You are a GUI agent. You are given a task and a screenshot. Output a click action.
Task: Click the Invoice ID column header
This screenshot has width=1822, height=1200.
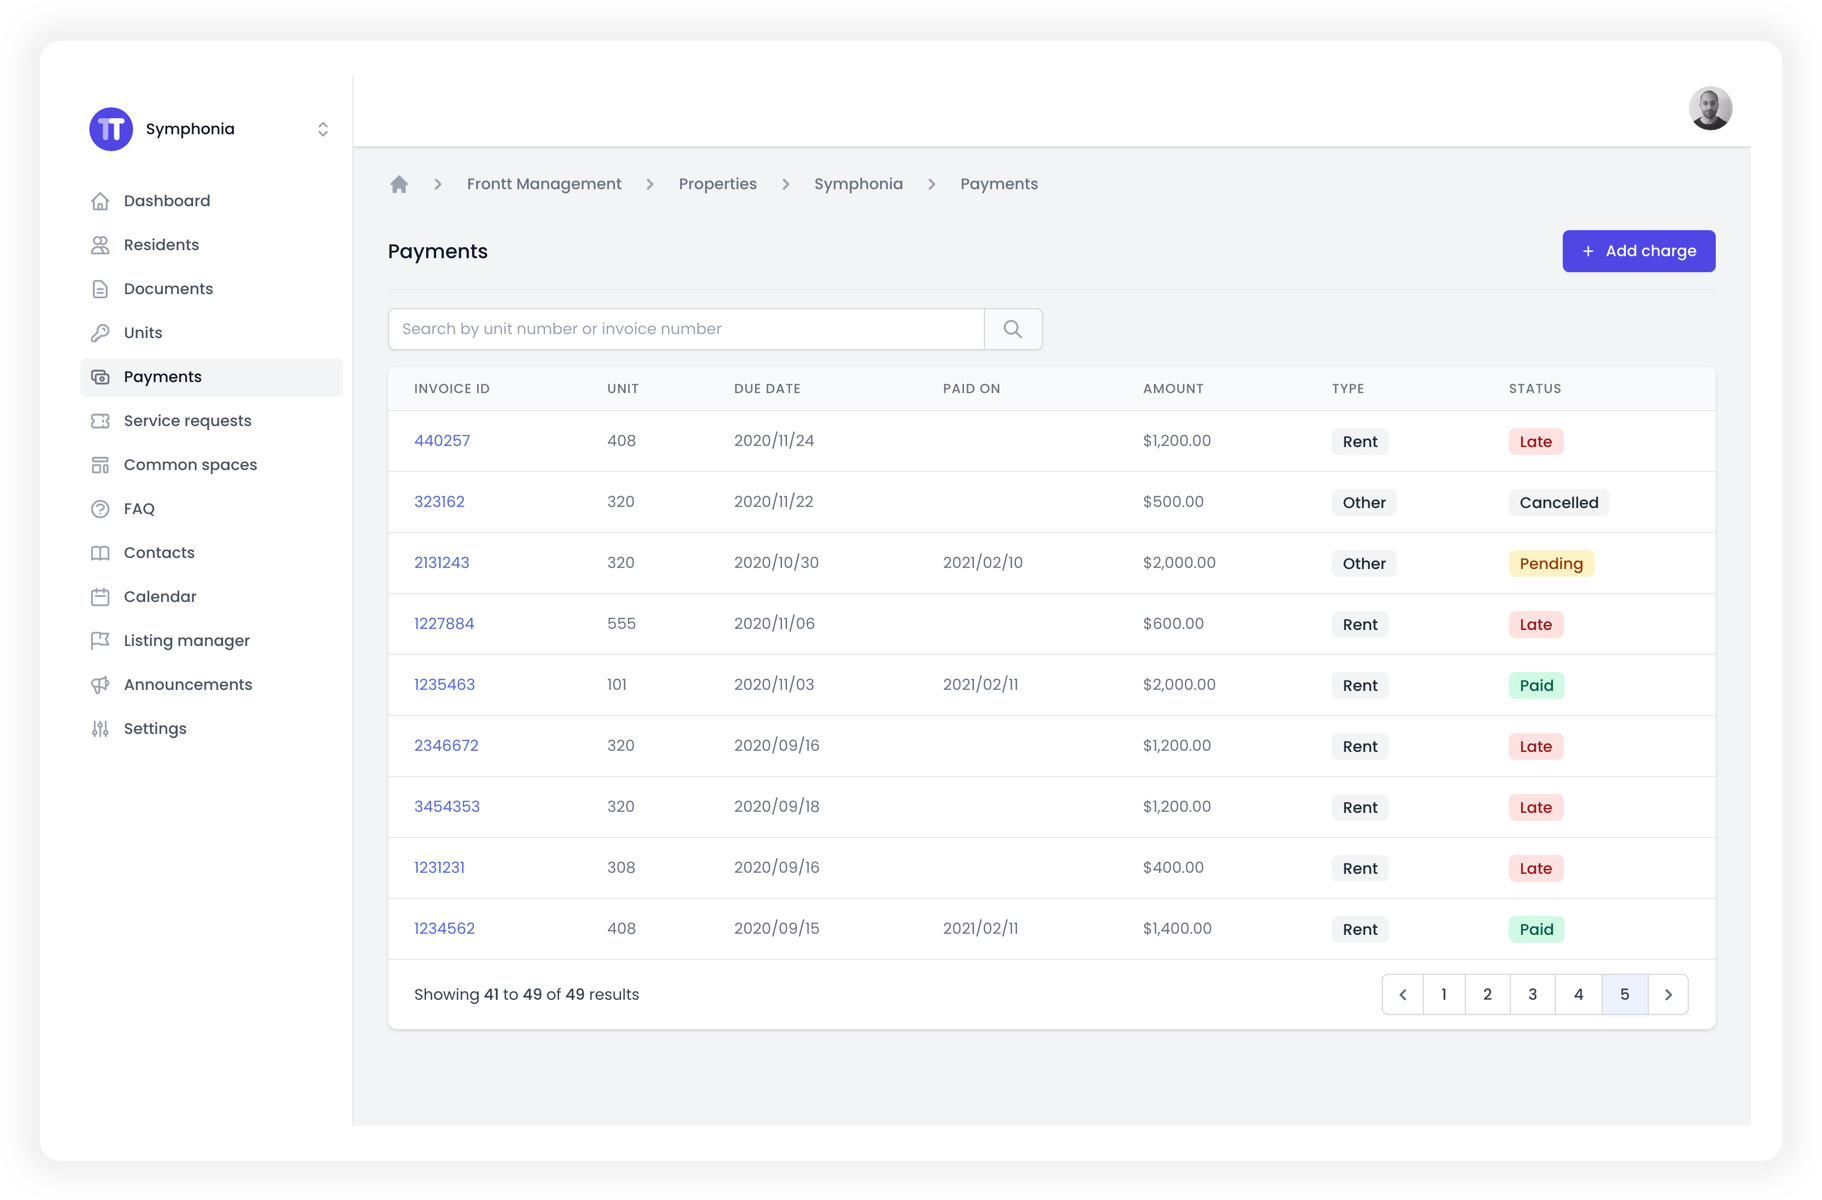pyautogui.click(x=452, y=389)
